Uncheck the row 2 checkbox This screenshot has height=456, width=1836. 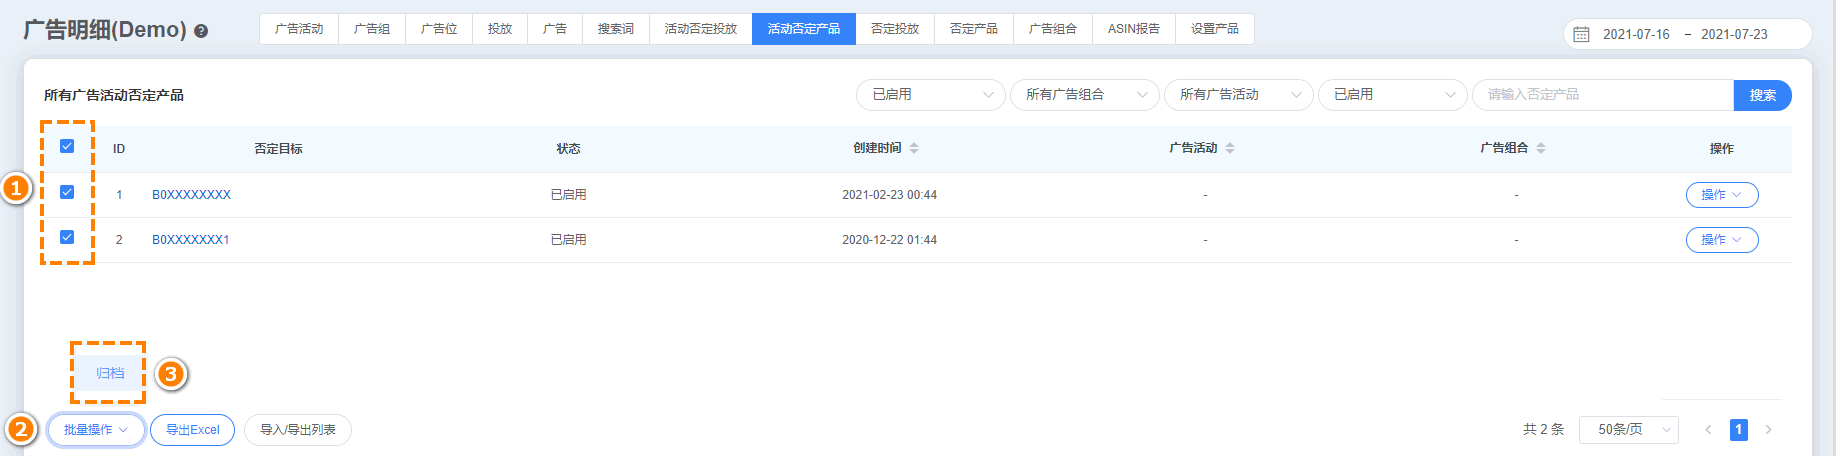(67, 237)
